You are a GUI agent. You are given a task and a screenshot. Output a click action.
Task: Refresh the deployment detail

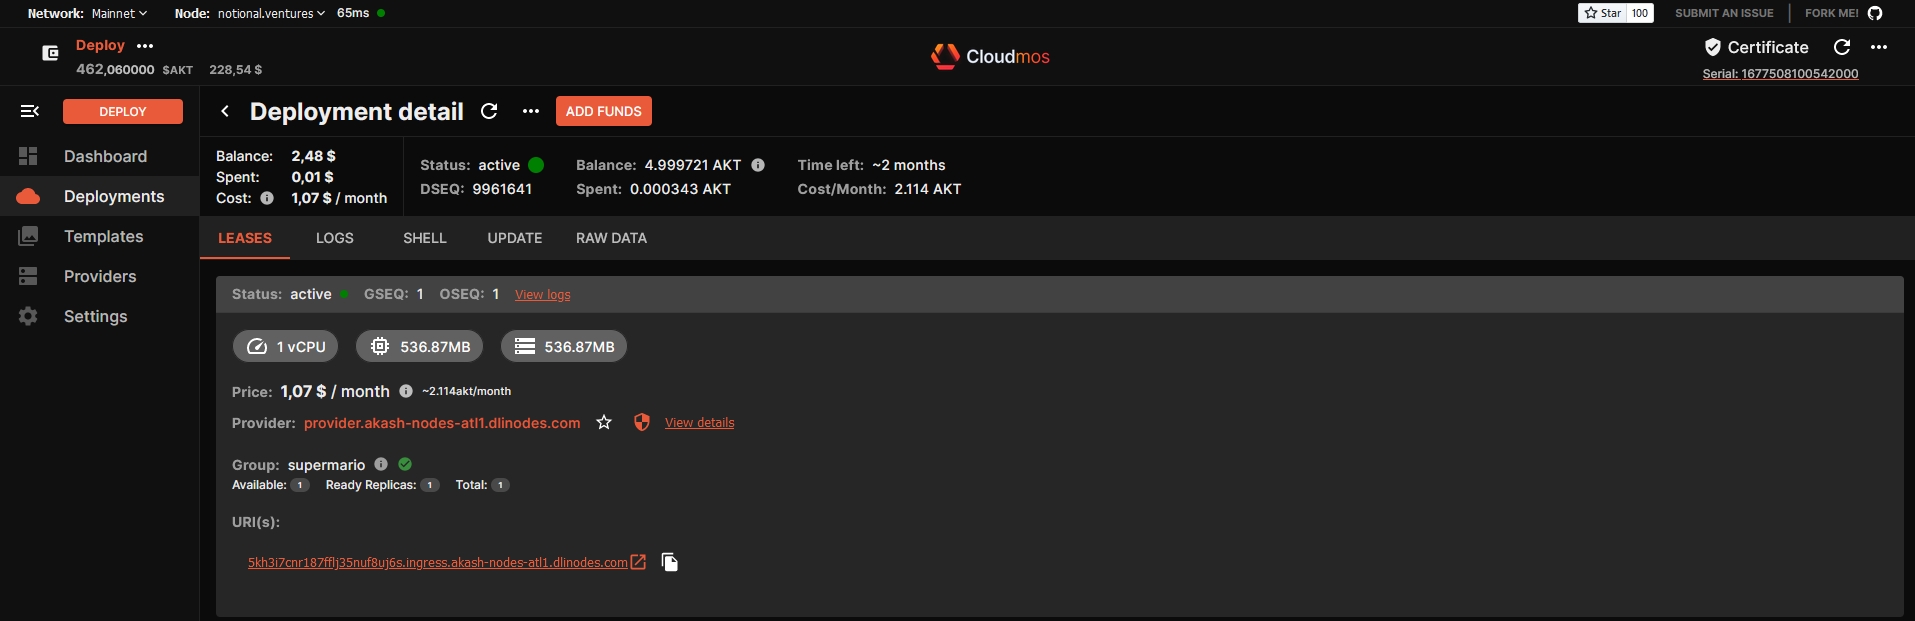coord(489,111)
